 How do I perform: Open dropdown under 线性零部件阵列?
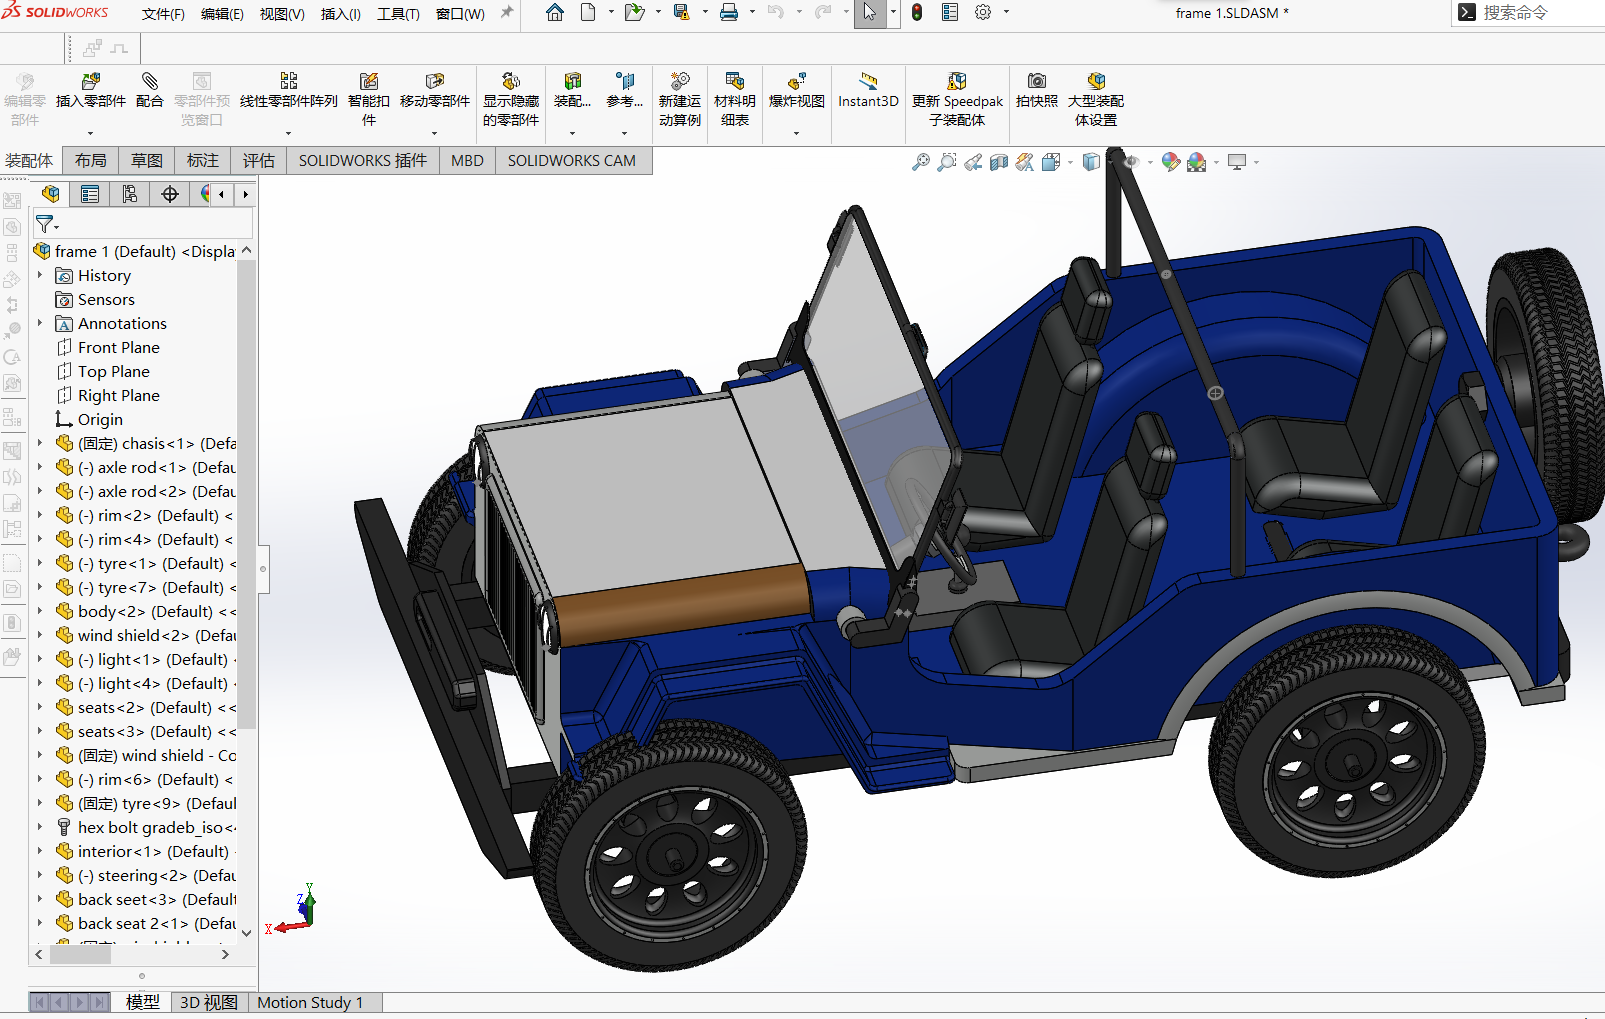(x=288, y=133)
